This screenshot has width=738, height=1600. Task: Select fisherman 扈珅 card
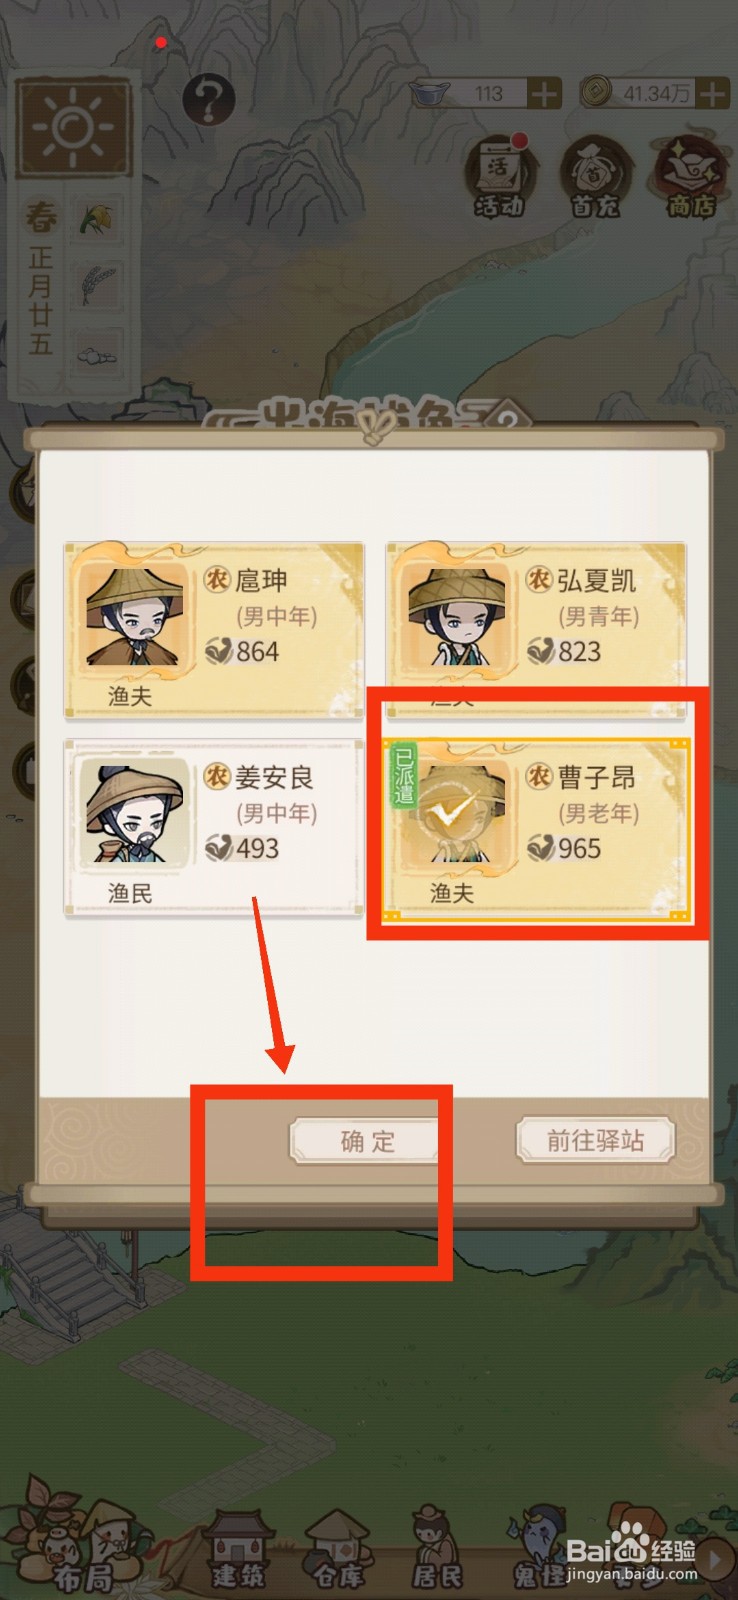214,630
